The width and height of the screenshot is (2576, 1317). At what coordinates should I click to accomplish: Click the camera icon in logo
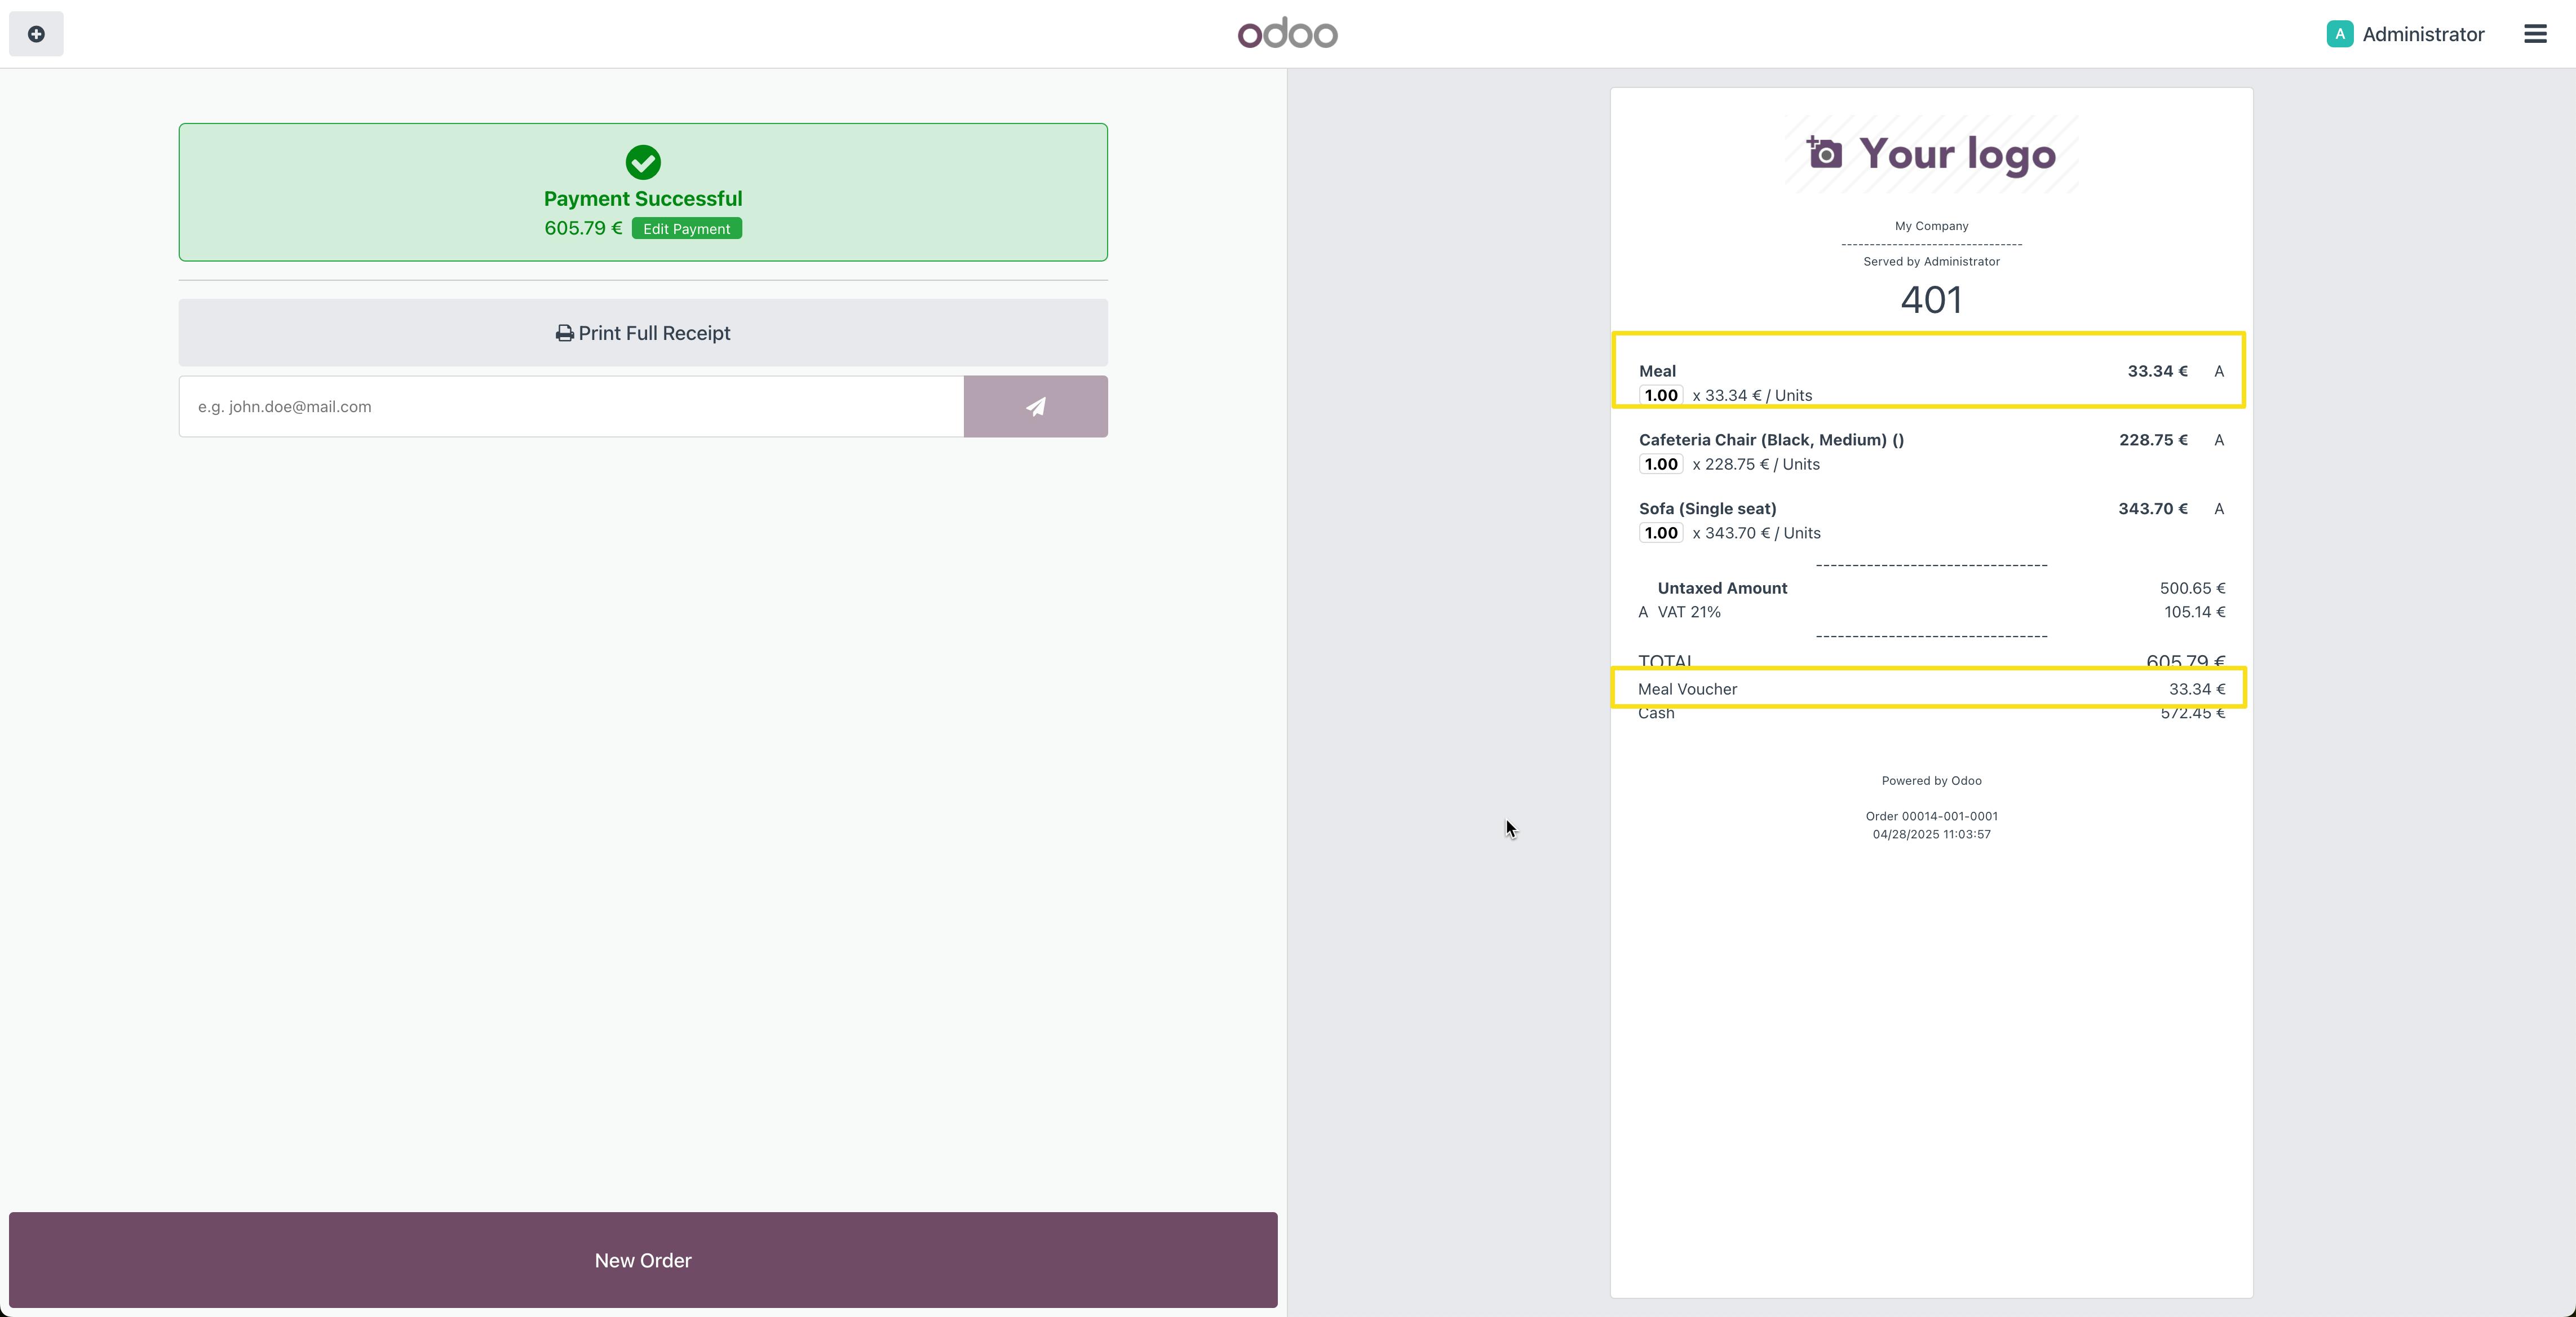pyautogui.click(x=1824, y=153)
